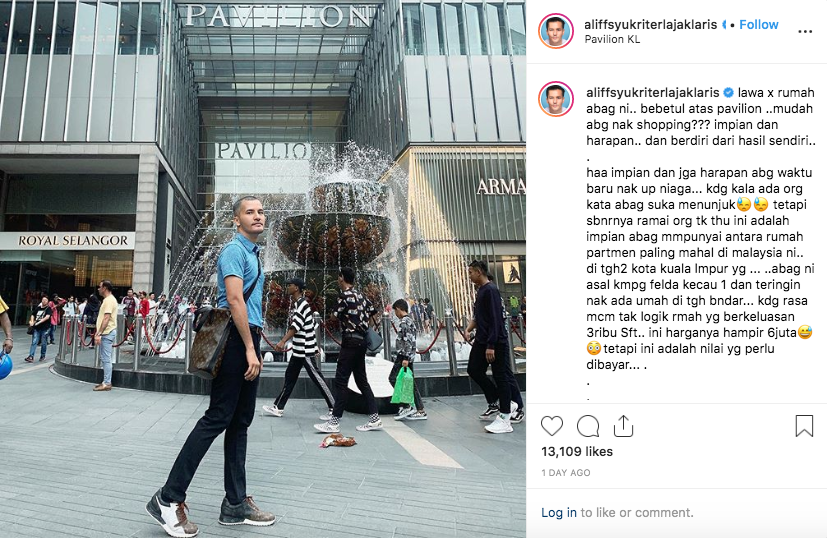Image resolution: width=827 pixels, height=538 pixels.
Task: Click the Royal Selangor storefront in photo
Action: coord(73,241)
